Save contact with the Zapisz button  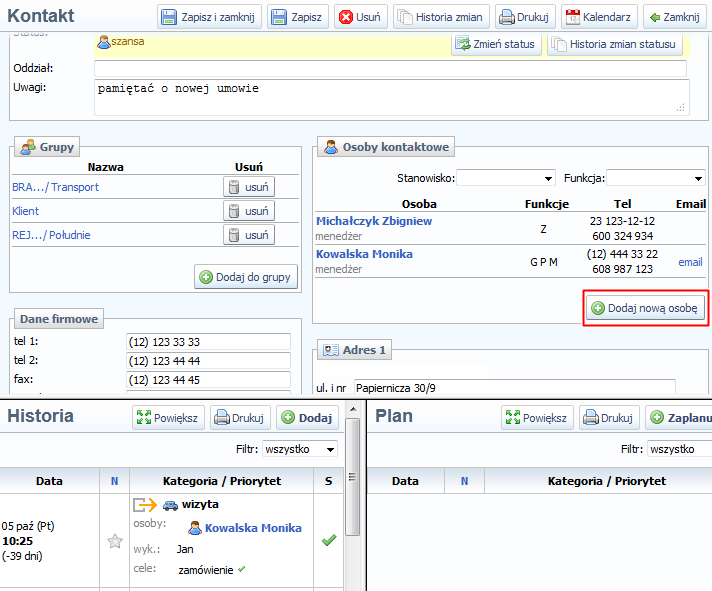click(298, 17)
